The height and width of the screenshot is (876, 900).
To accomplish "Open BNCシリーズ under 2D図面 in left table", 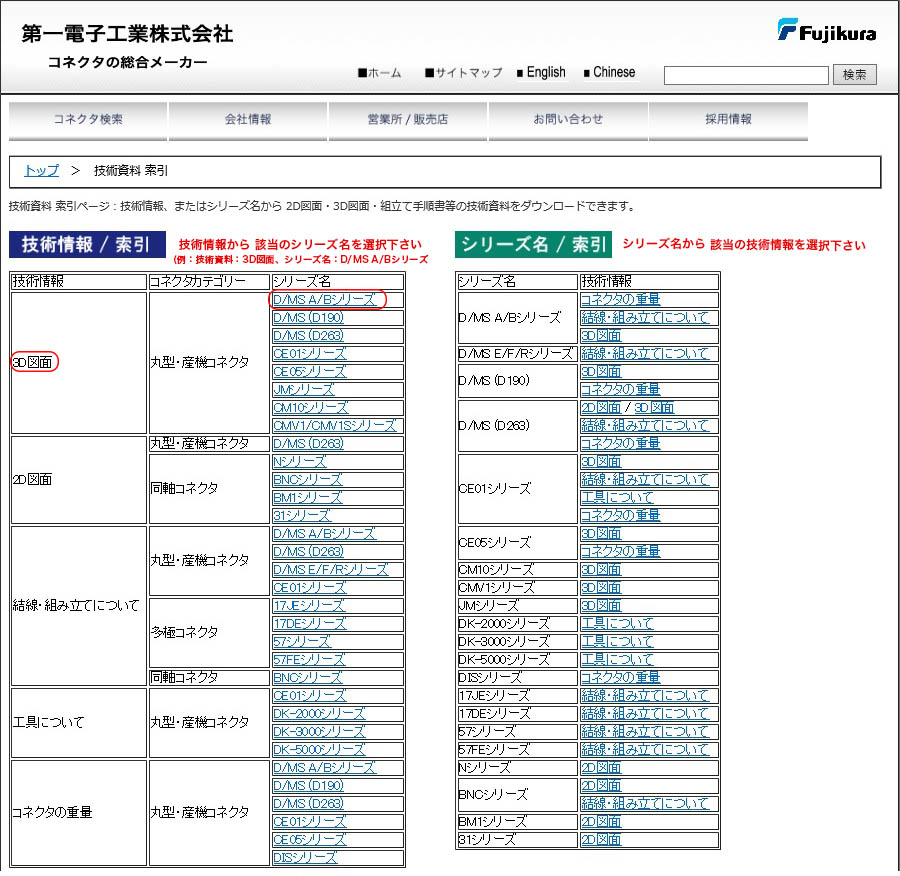I will click(308, 479).
